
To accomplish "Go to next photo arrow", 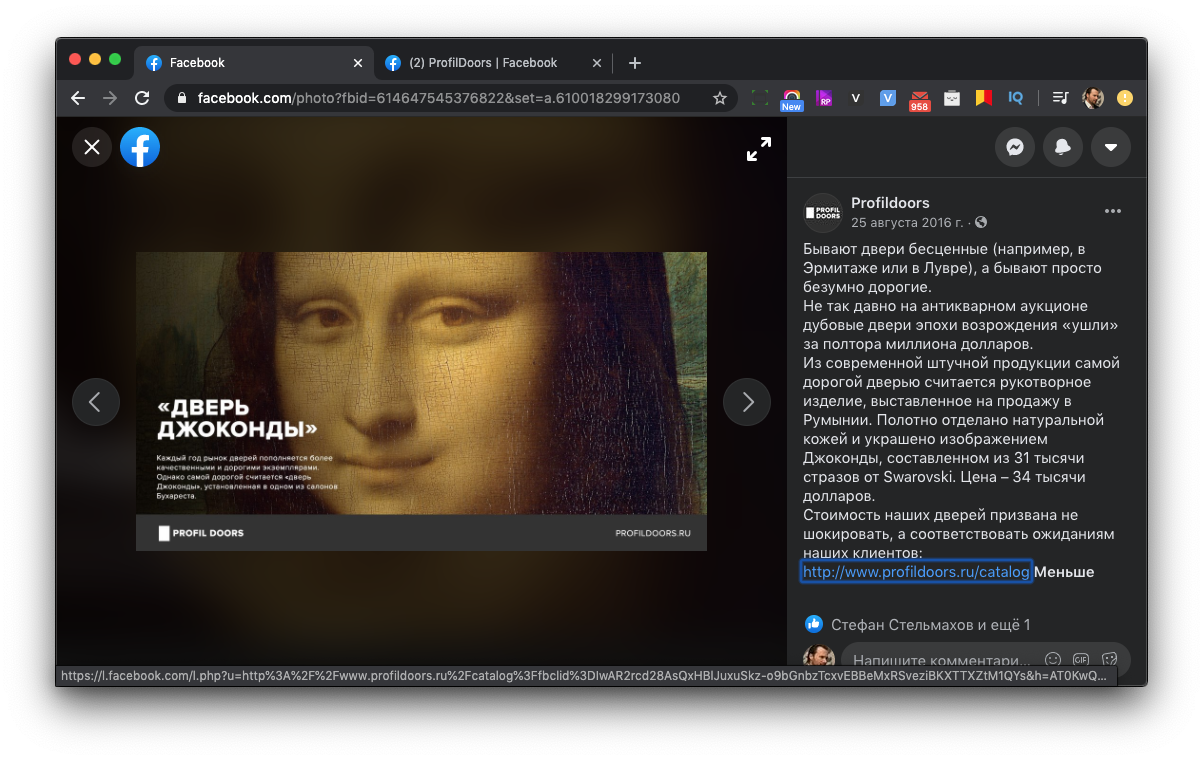I will (x=747, y=402).
